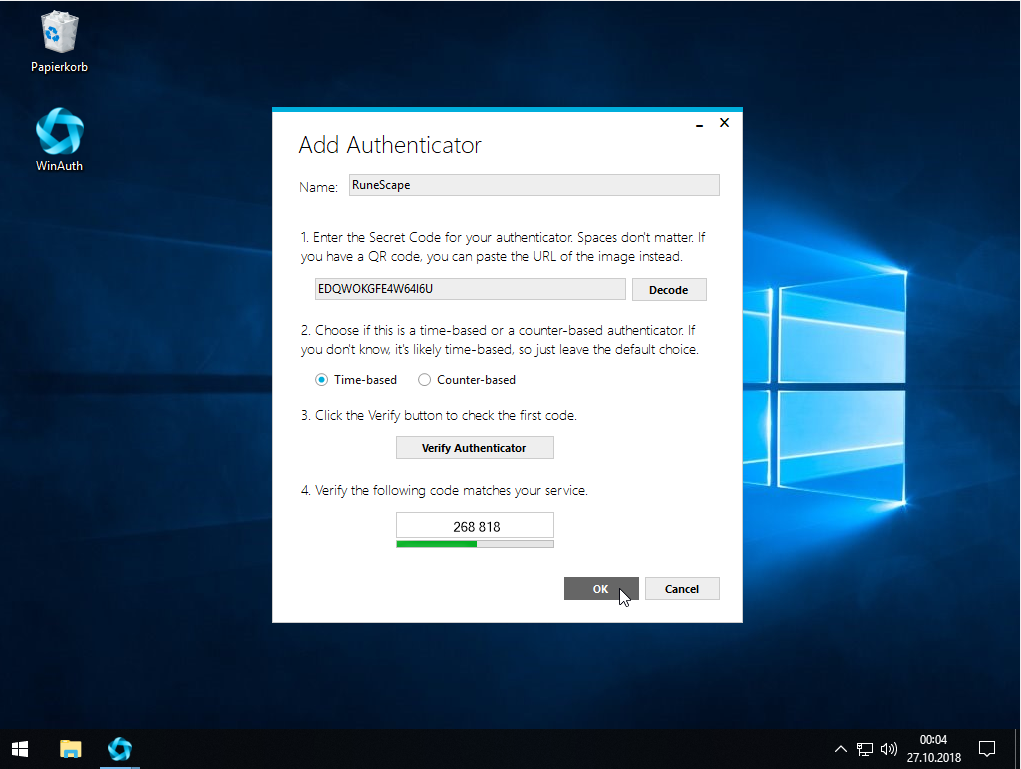Image resolution: width=1021 pixels, height=769 pixels.
Task: Open the network status tray icon
Action: point(865,748)
